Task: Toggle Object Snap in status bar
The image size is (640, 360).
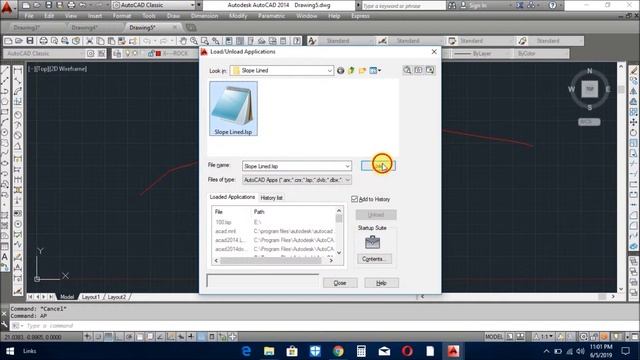Action: click(140, 337)
